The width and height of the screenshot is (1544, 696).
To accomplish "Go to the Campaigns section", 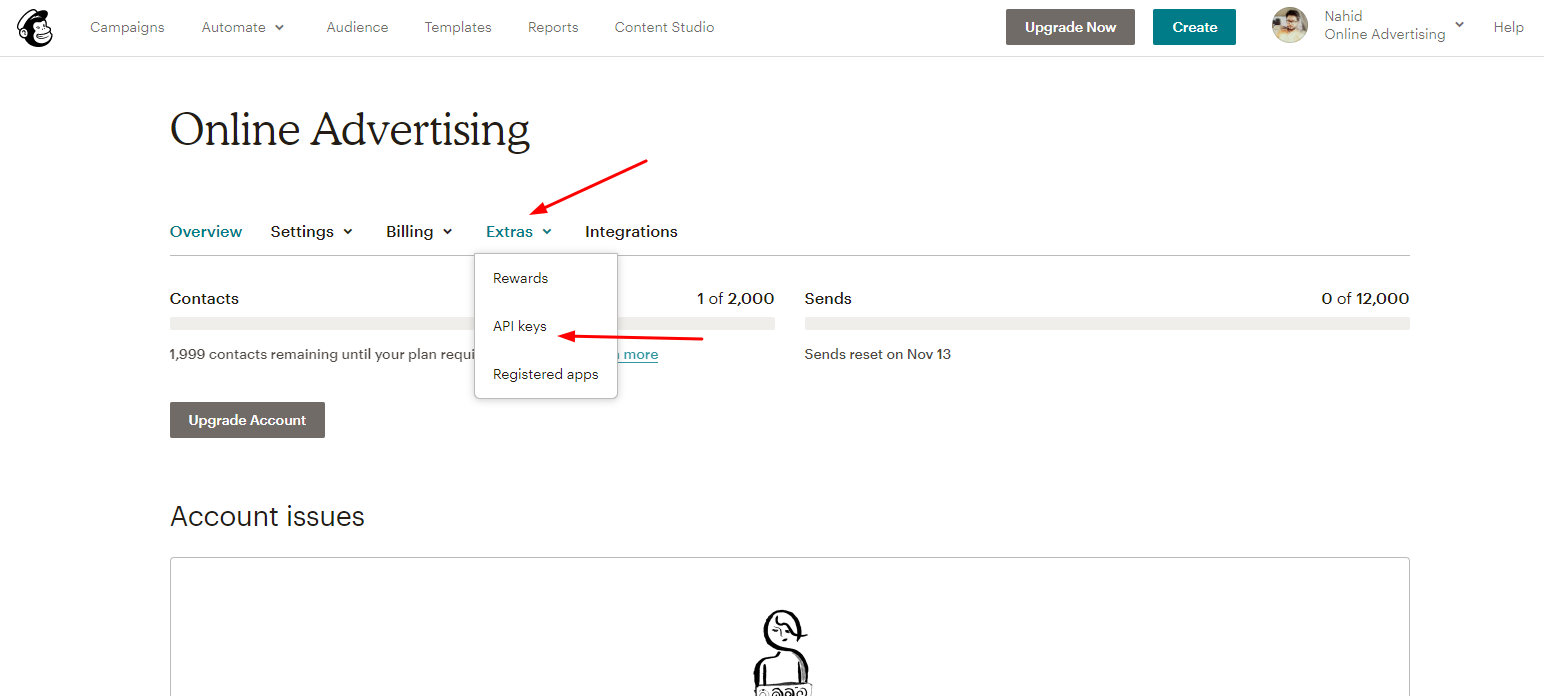I will [127, 27].
